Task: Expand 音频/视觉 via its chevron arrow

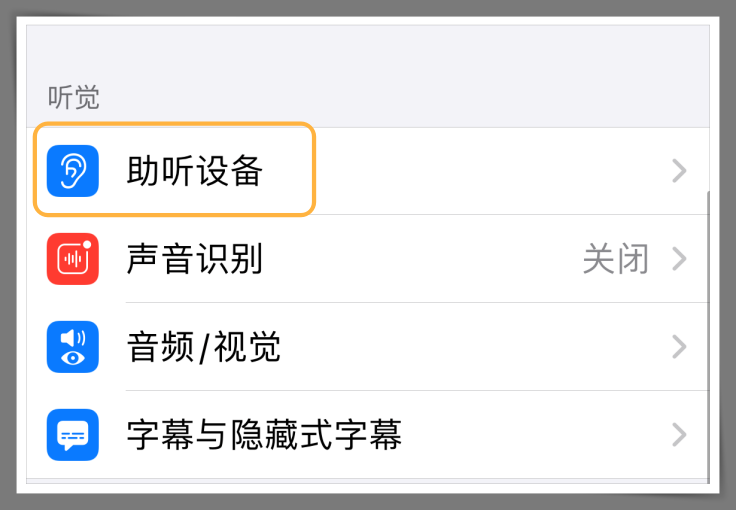Action: [679, 347]
